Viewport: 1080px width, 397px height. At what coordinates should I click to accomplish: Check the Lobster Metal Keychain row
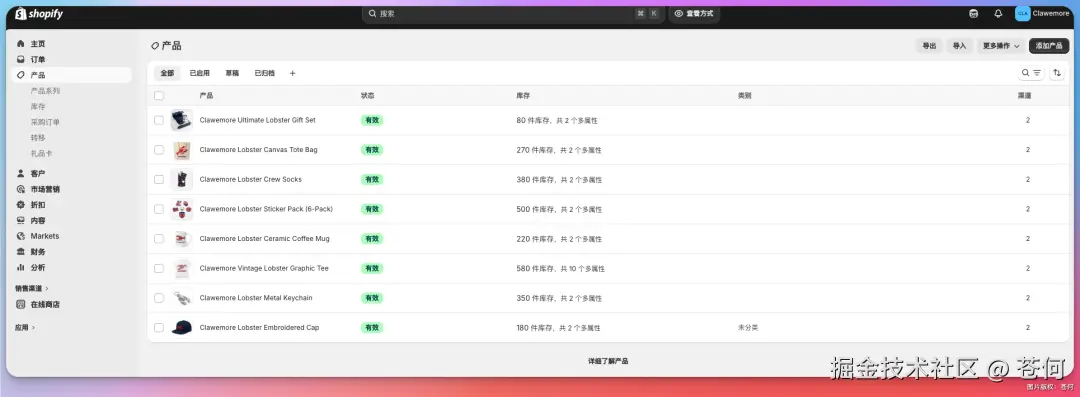tap(159, 298)
